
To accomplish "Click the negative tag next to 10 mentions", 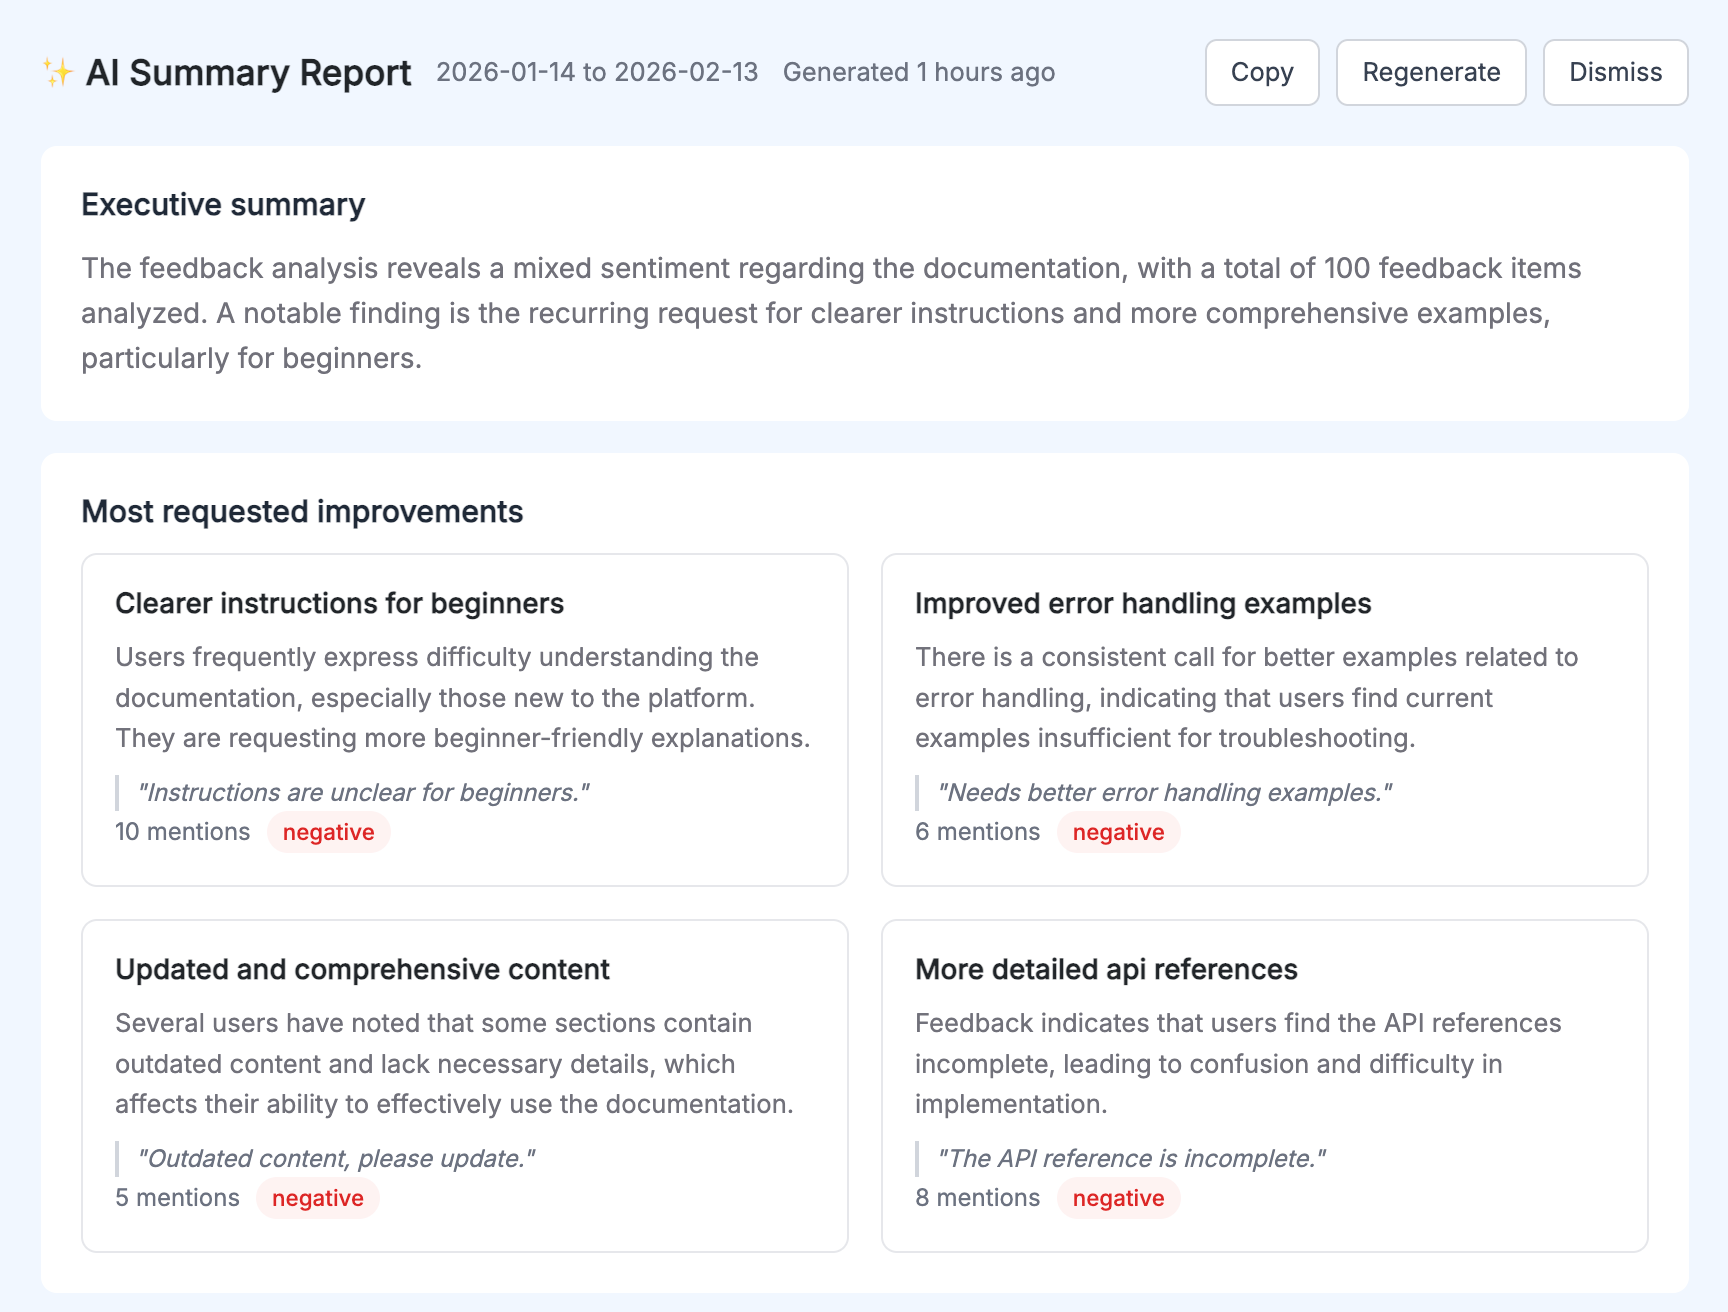I will 328,832.
